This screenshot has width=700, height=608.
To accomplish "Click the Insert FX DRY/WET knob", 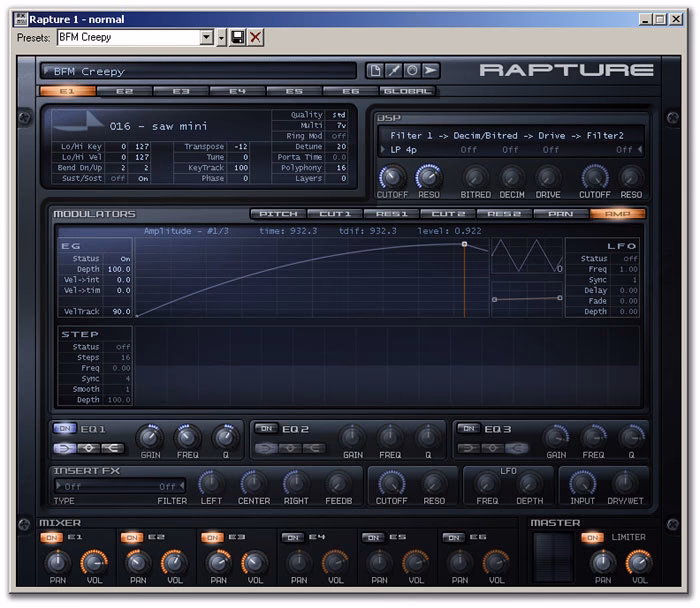I will (625, 483).
